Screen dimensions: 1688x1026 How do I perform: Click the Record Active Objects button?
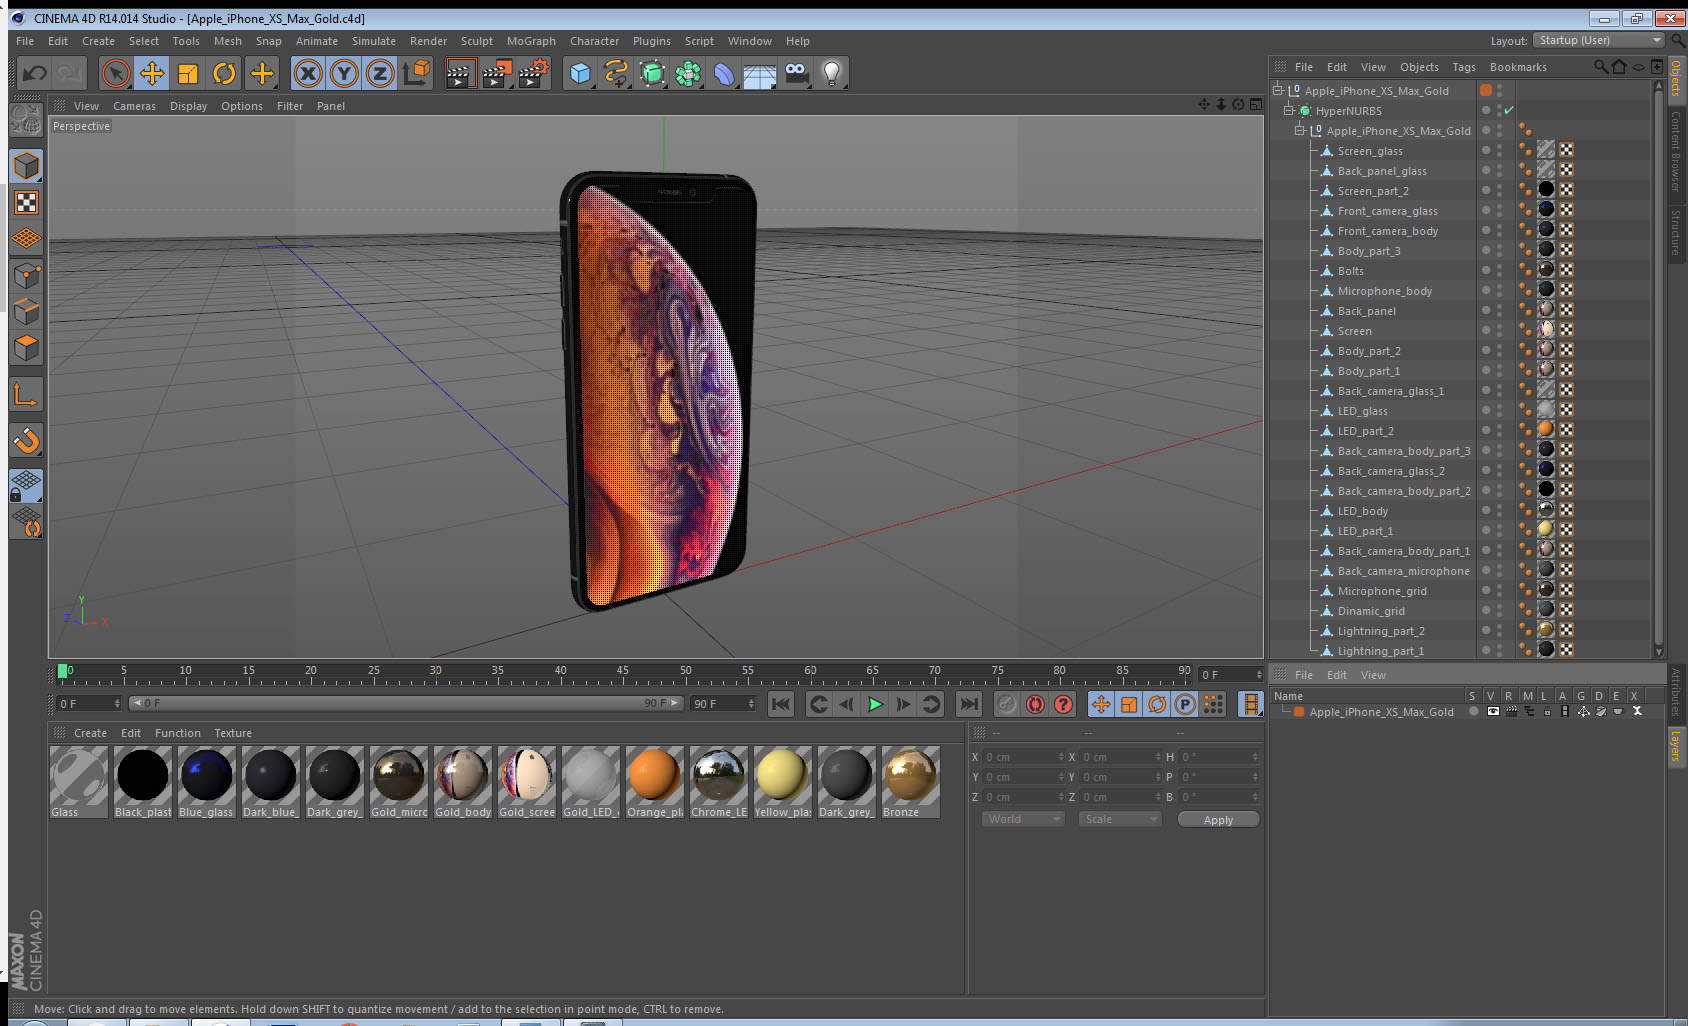(1007, 704)
